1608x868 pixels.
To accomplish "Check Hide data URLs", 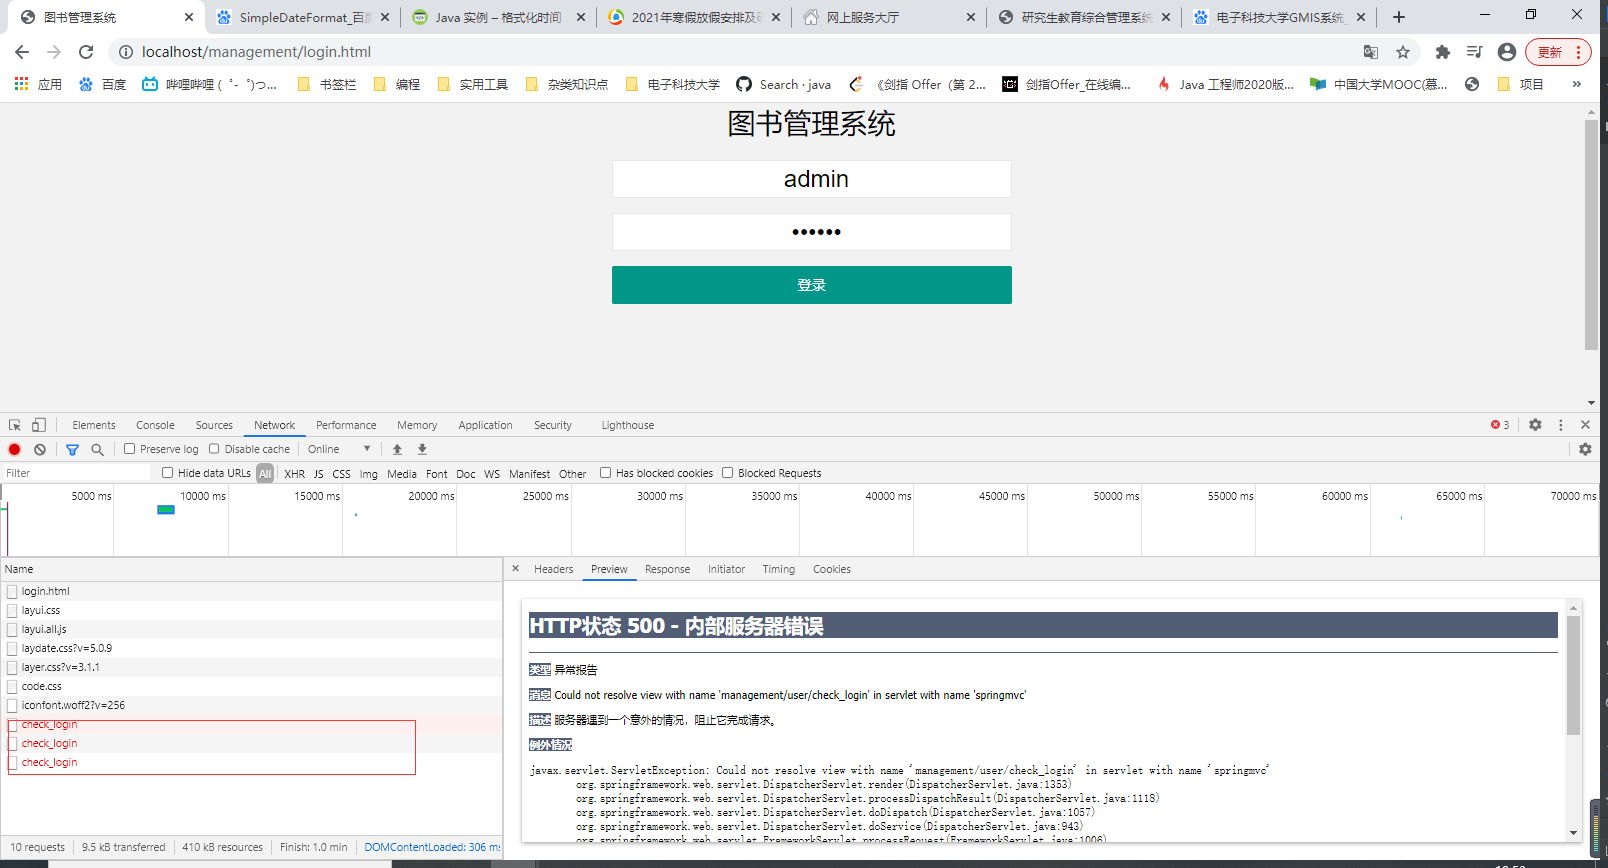I will pos(168,473).
